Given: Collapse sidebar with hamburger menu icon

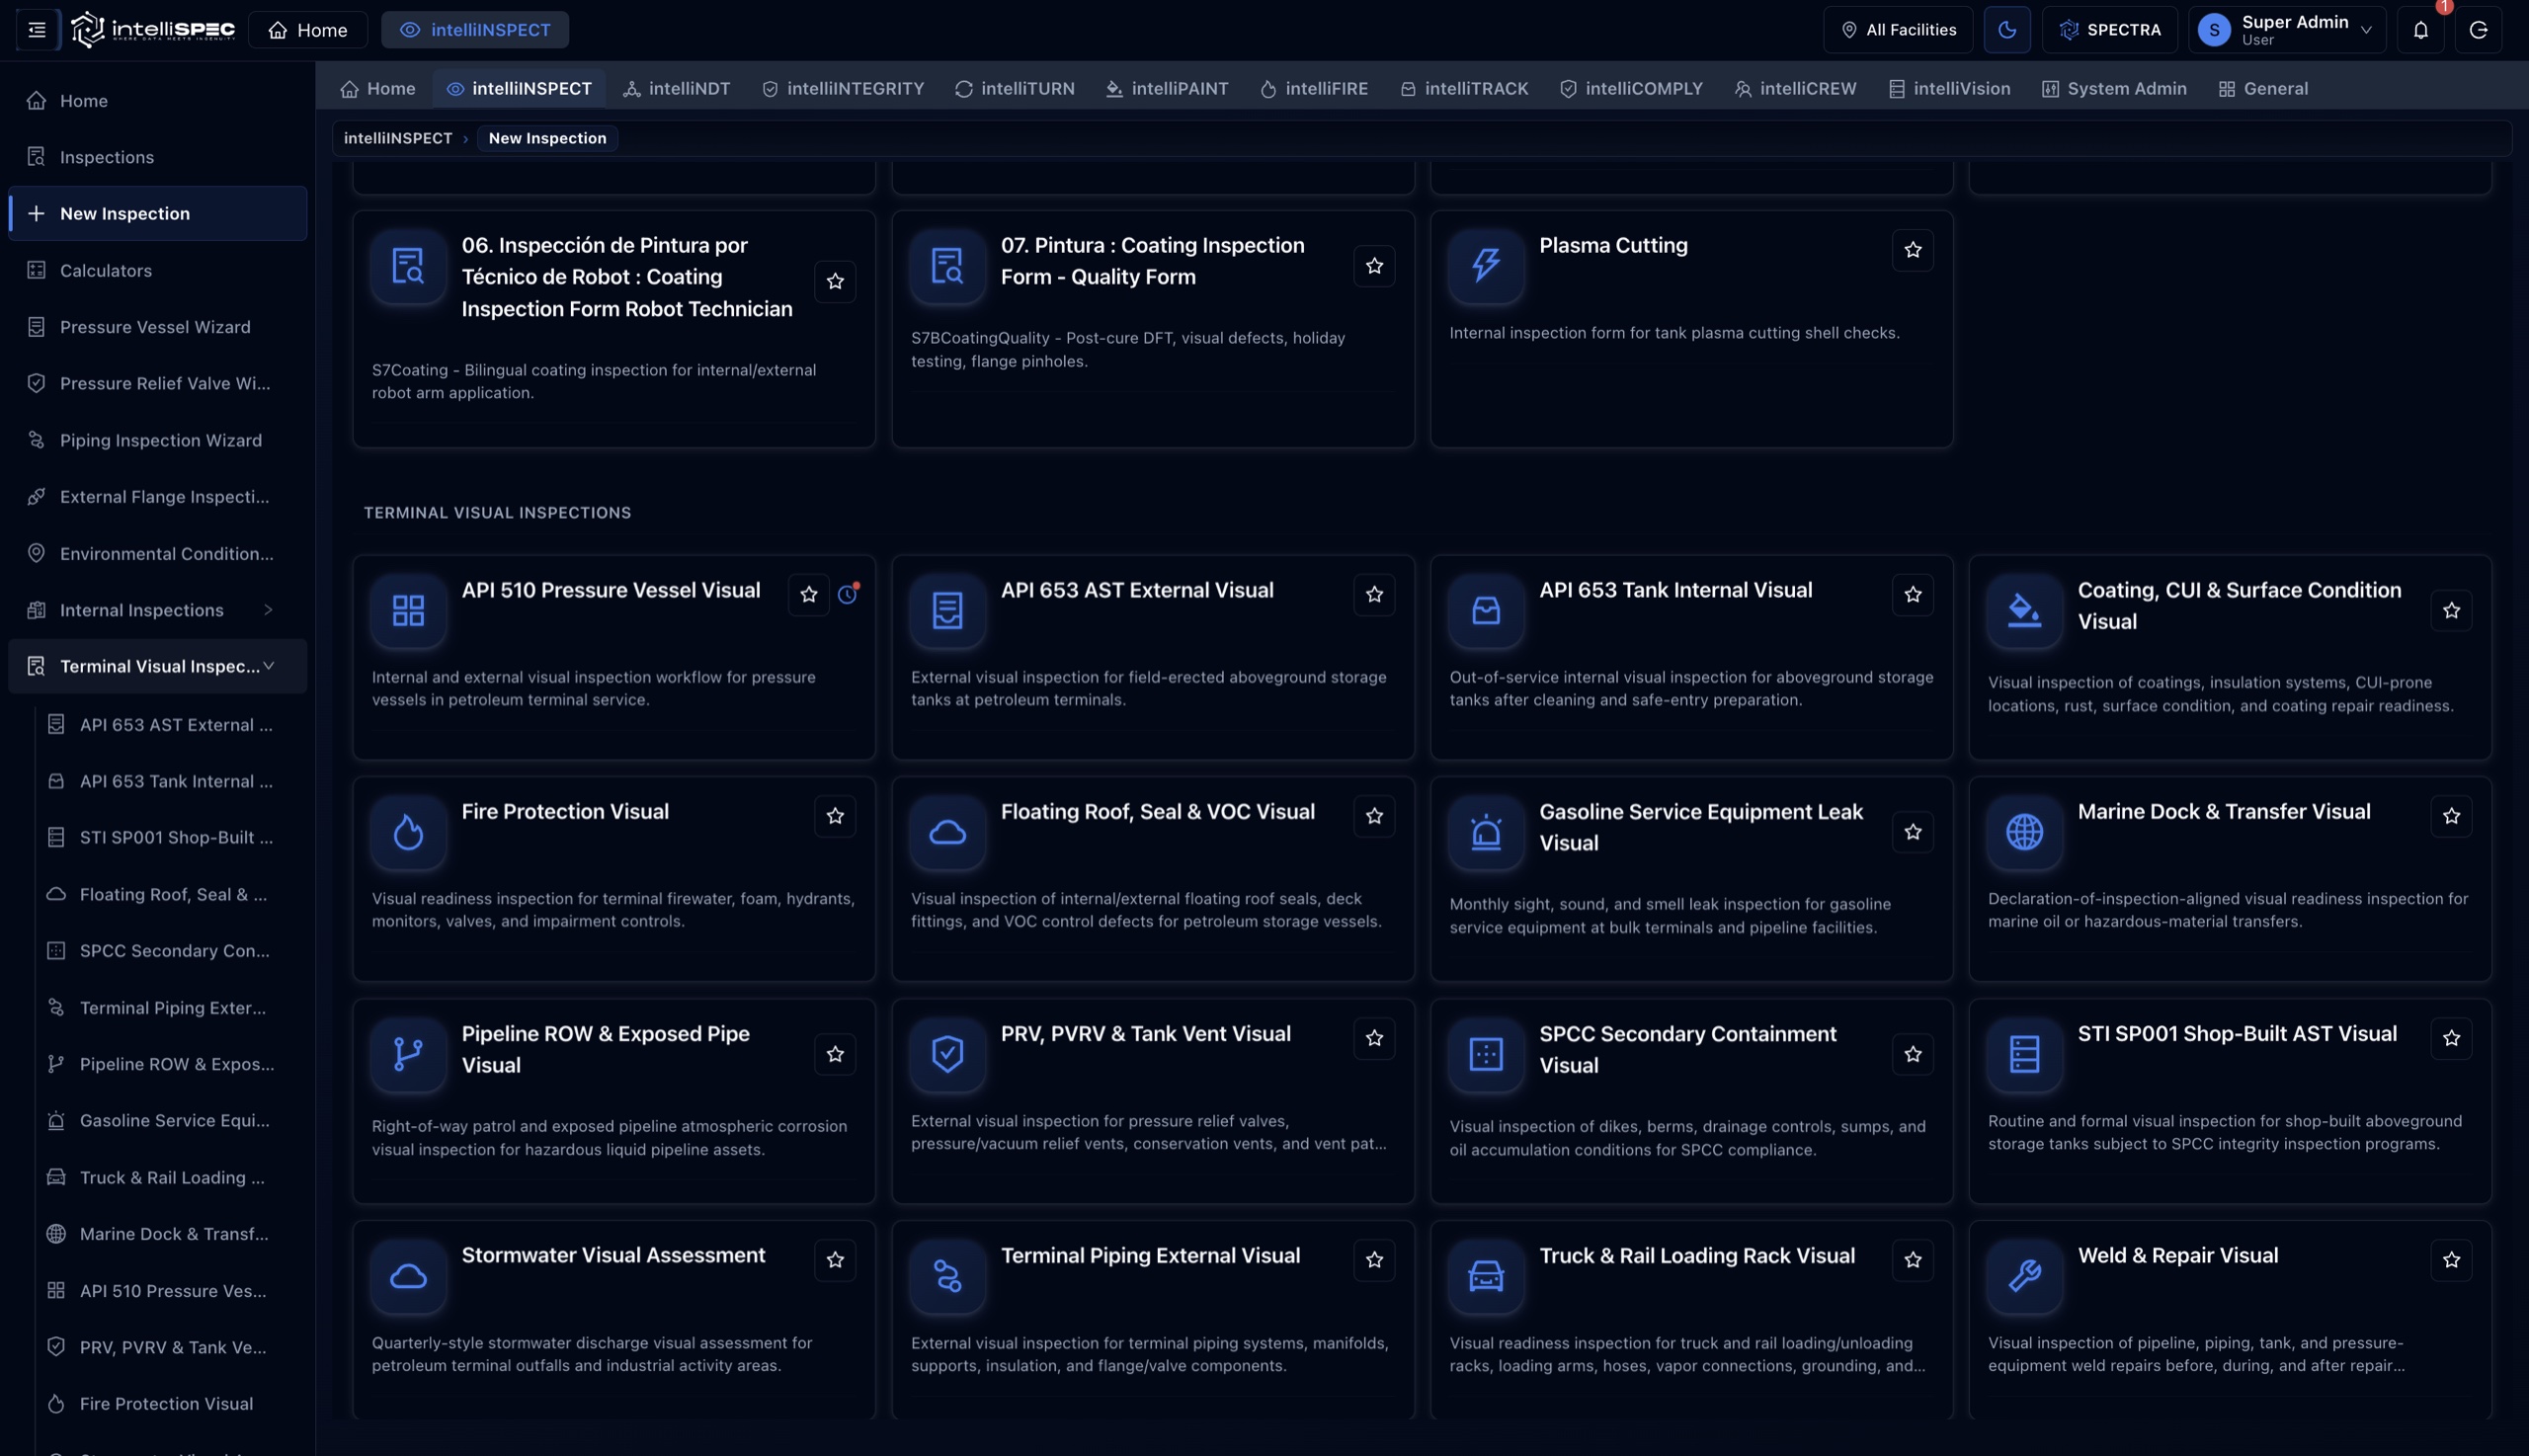Looking at the screenshot, I should coord(37,30).
